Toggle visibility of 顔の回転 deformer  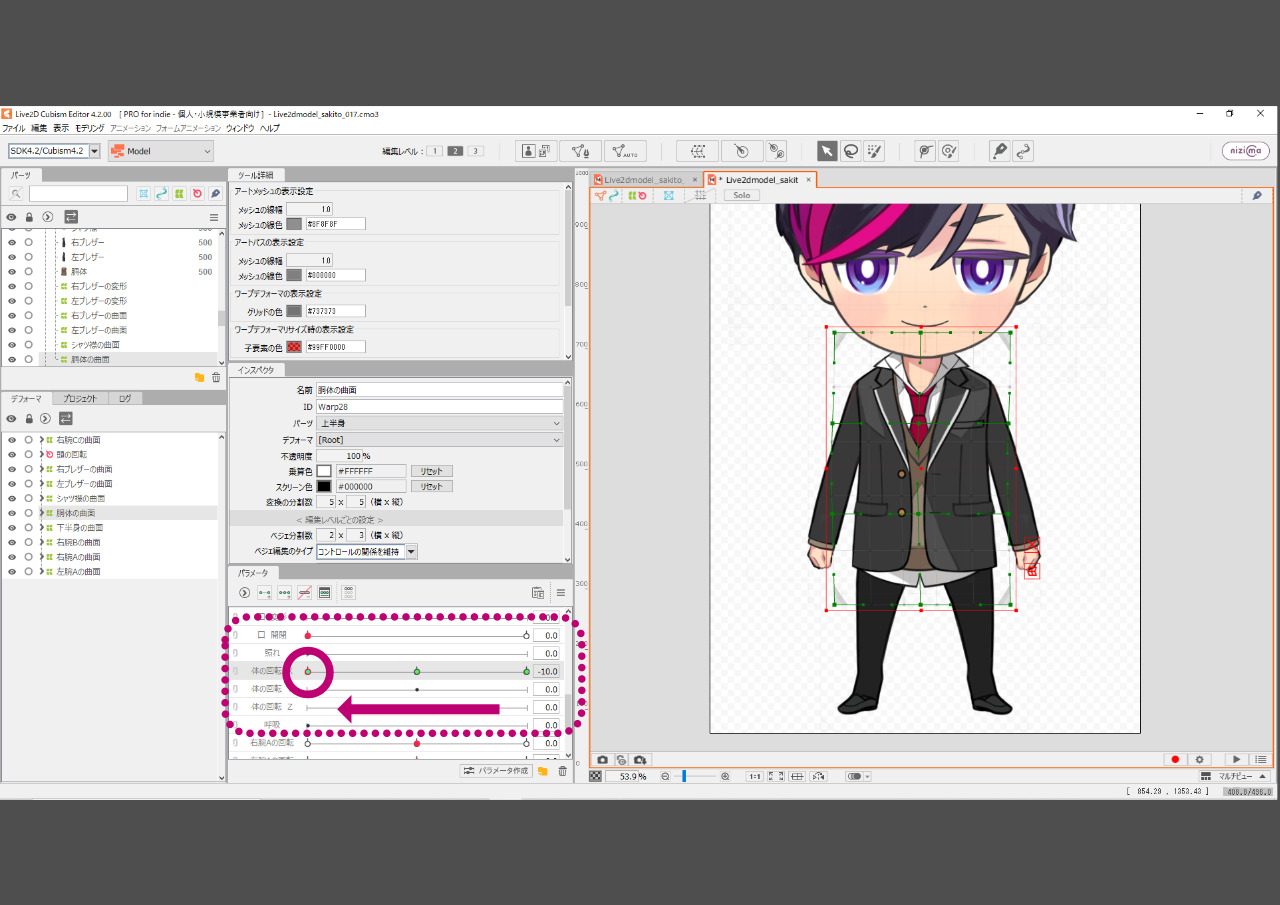[12, 454]
